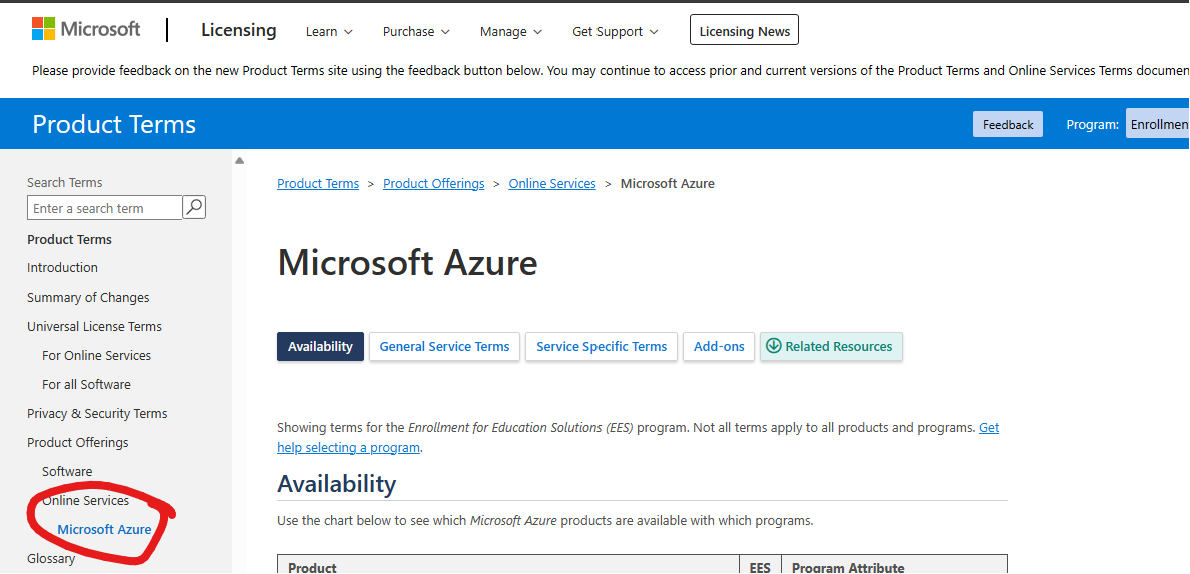
Task: Switch to the Add-ons tab
Action: click(x=719, y=346)
